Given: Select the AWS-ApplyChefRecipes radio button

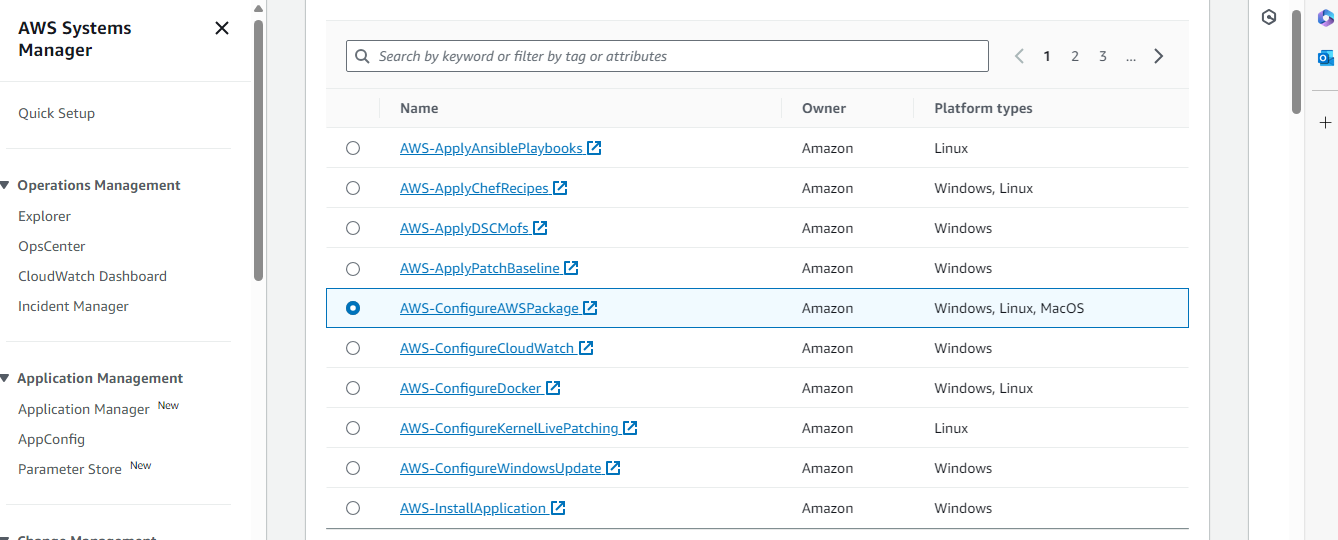Looking at the screenshot, I should [353, 188].
